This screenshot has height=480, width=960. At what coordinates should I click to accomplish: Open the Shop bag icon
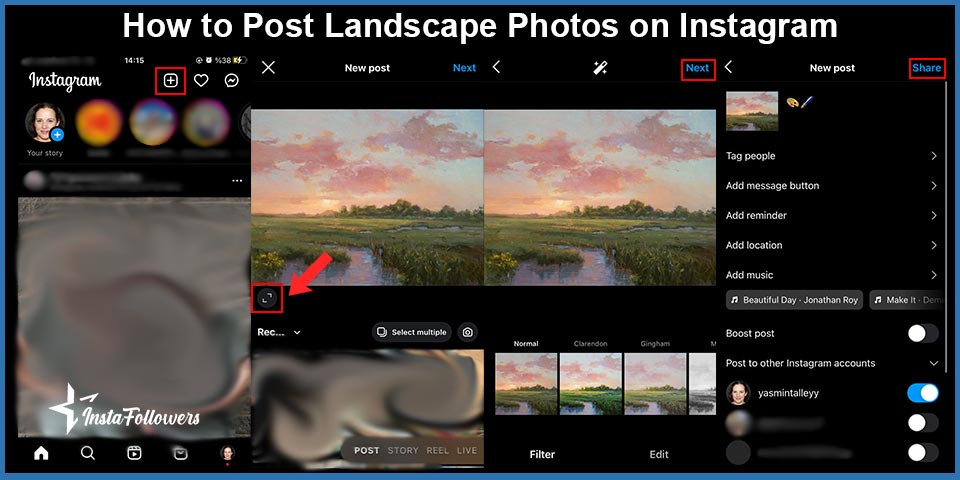point(180,453)
